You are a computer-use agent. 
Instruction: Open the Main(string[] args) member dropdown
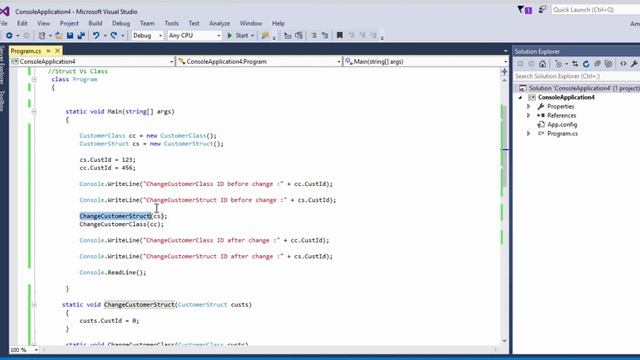pos(506,62)
